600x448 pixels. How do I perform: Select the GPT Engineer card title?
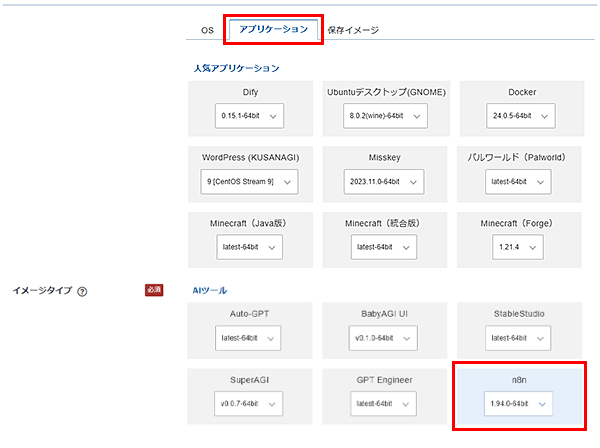[x=384, y=380]
